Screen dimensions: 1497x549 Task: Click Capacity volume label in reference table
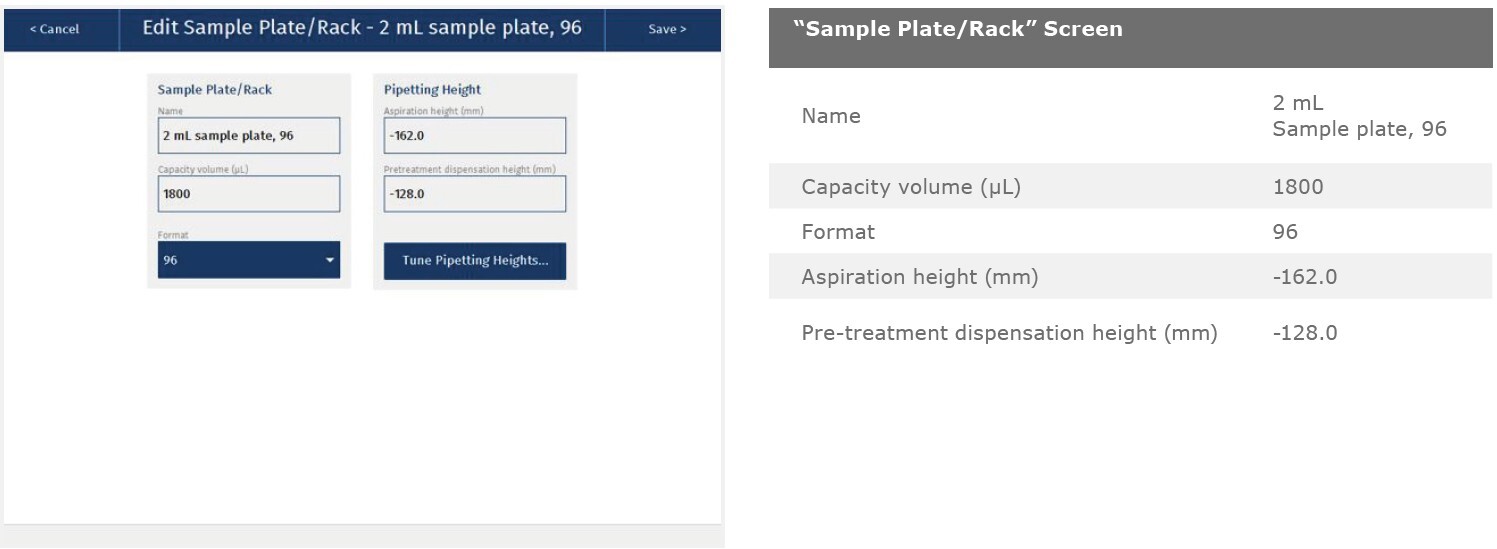click(911, 187)
